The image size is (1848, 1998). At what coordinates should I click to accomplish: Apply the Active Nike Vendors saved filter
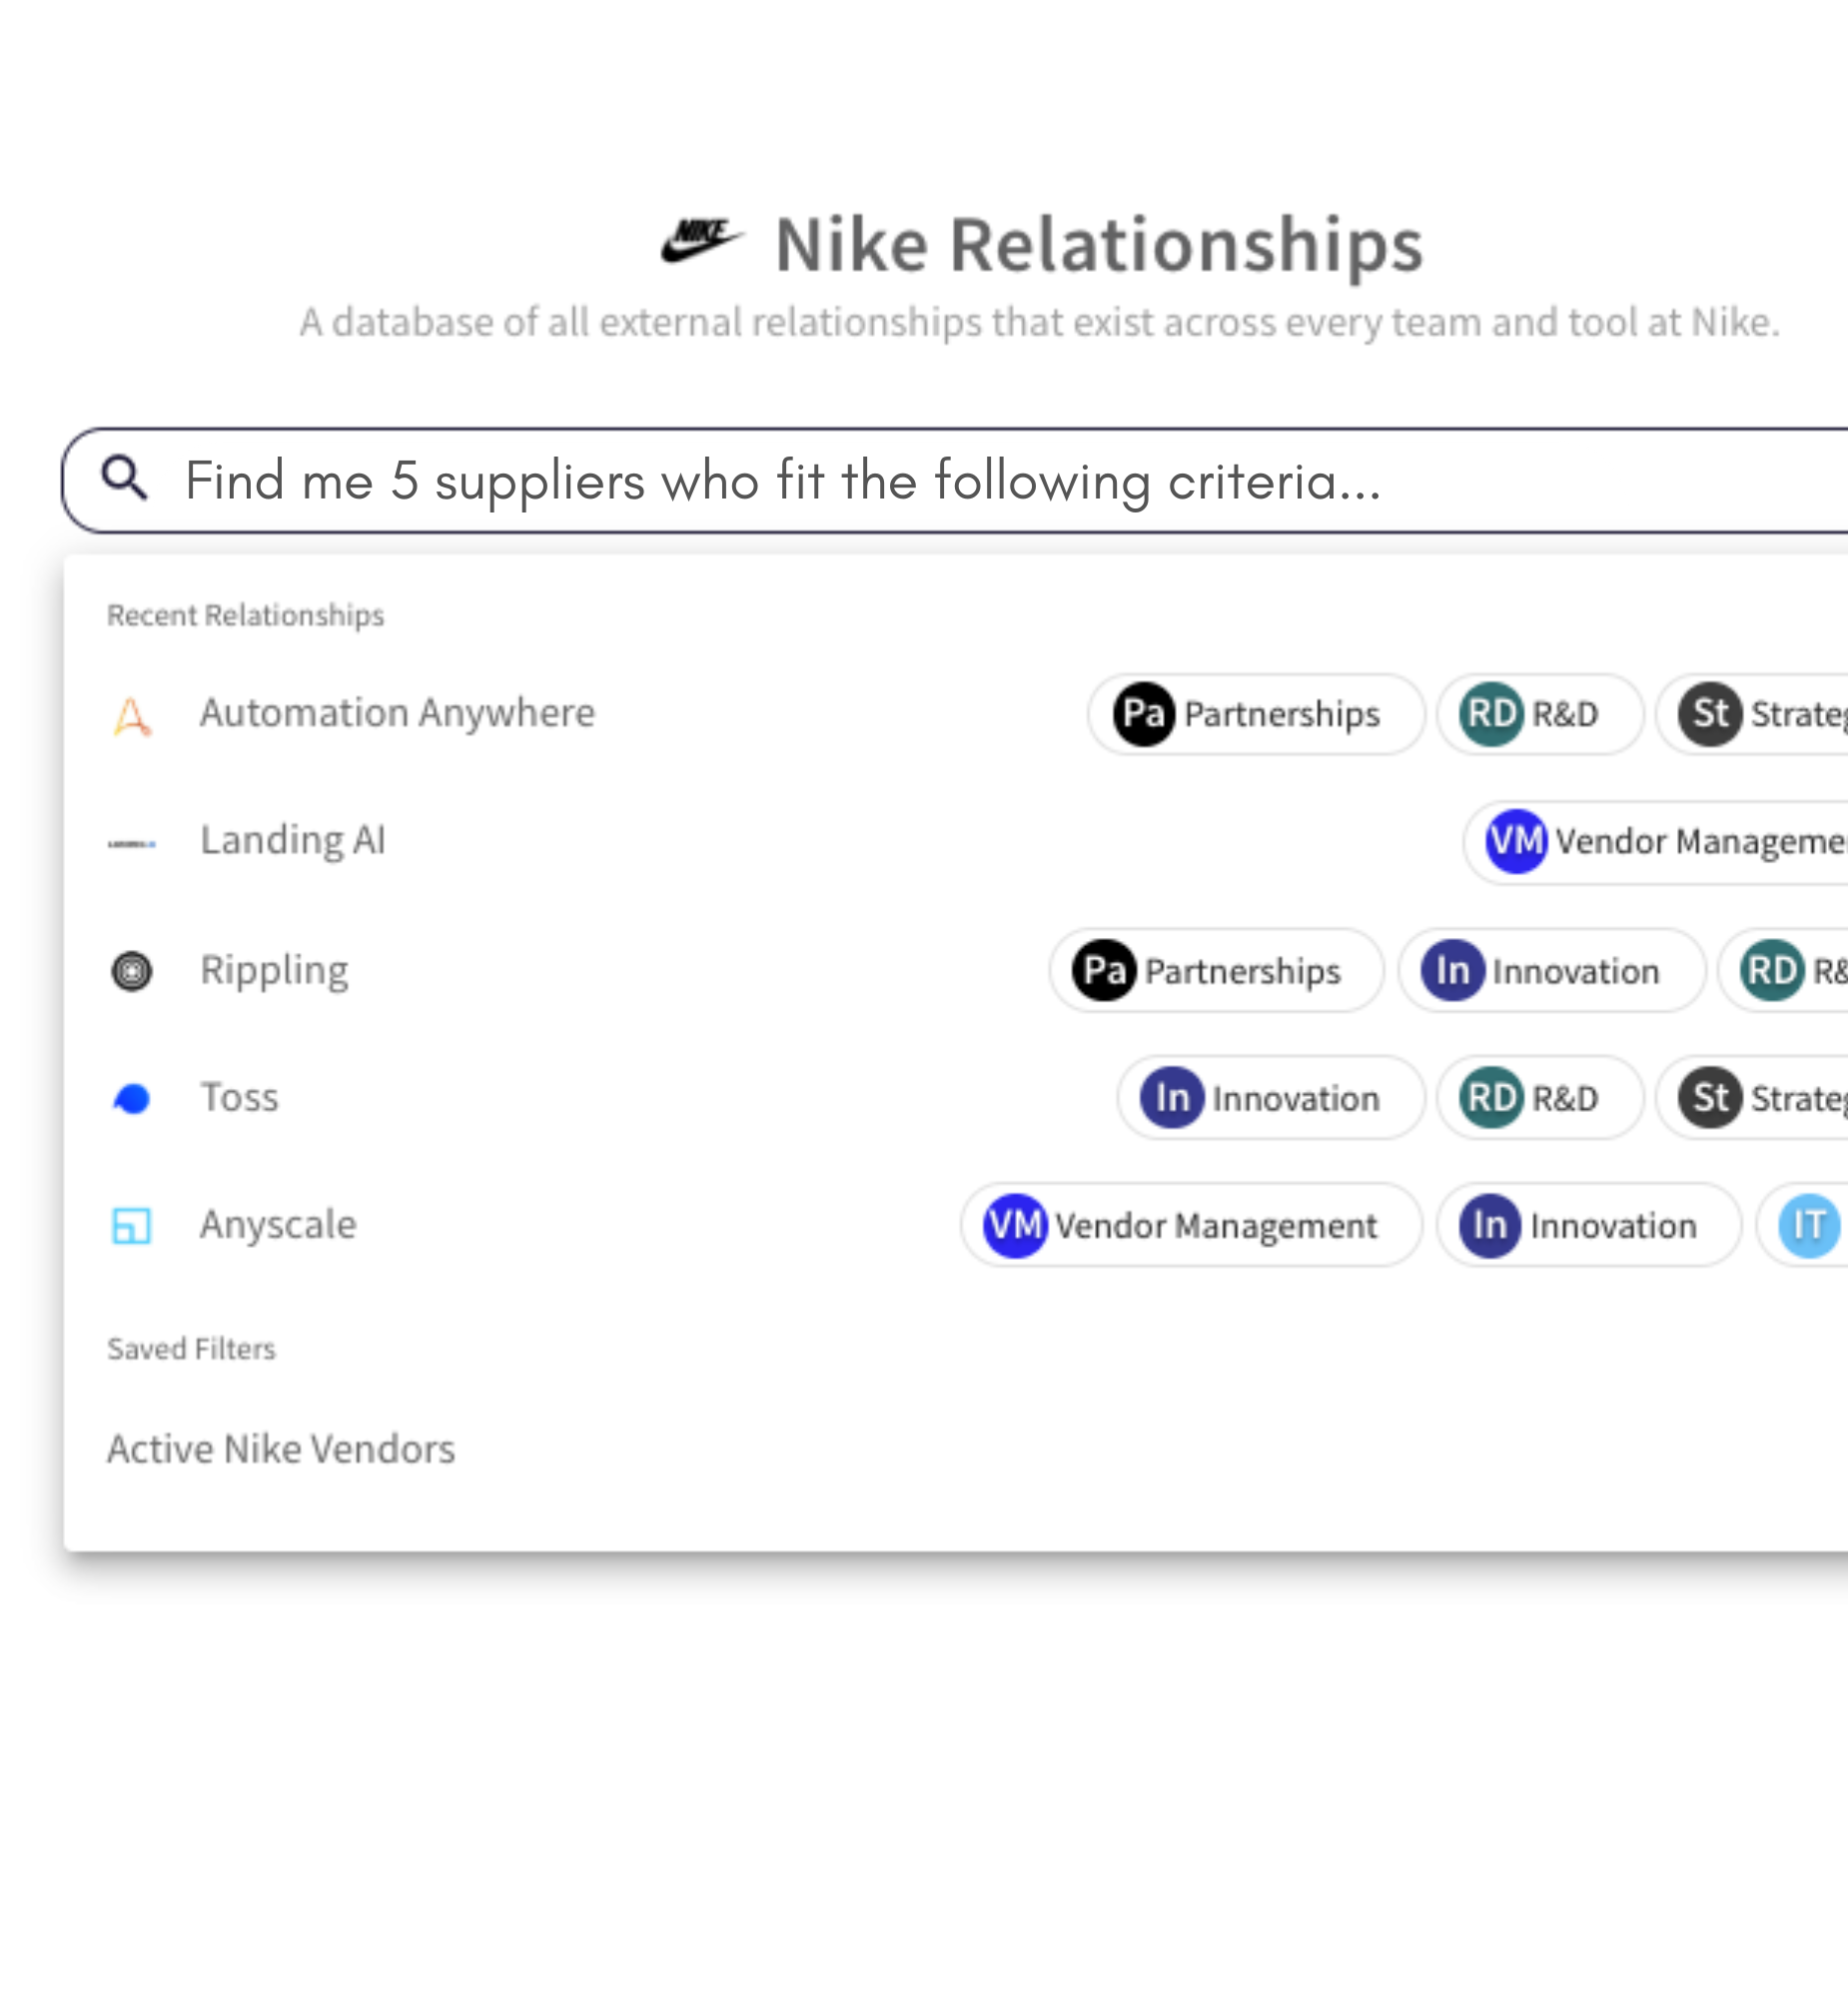coord(281,1449)
